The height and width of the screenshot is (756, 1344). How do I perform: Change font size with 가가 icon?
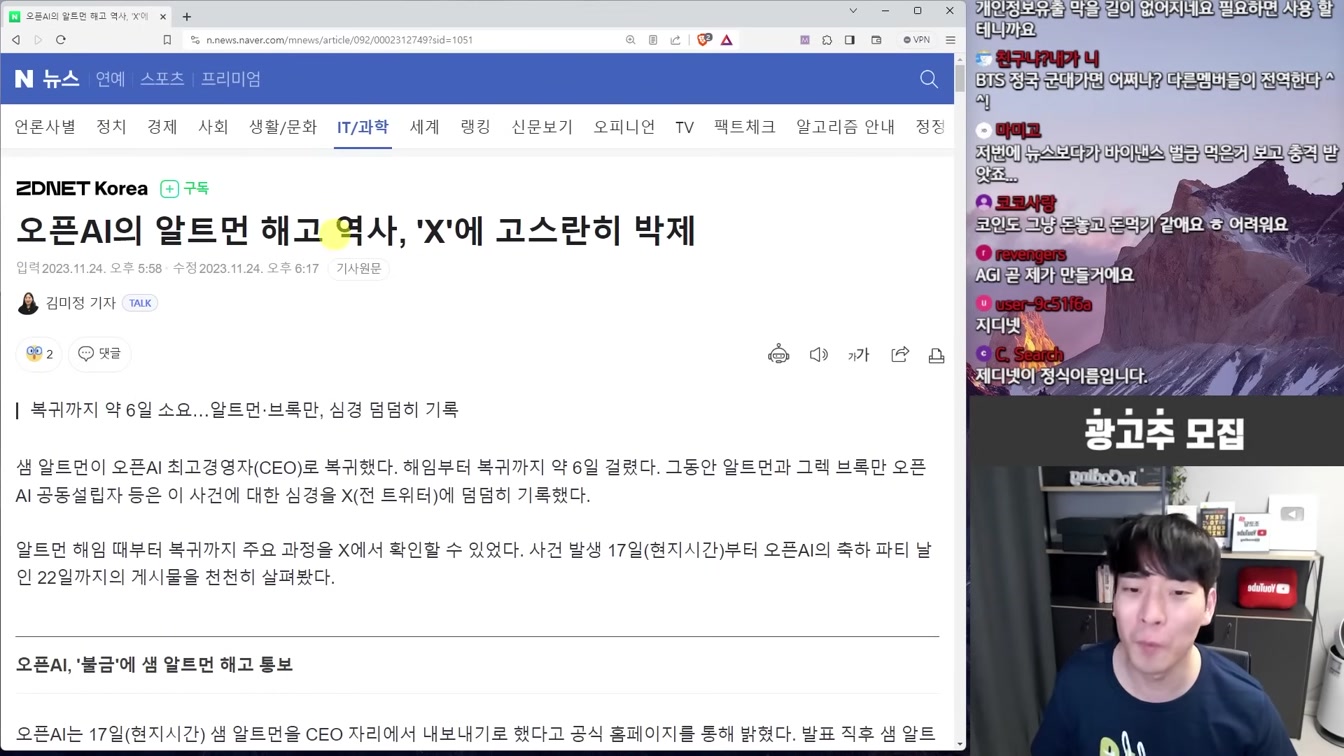click(858, 355)
